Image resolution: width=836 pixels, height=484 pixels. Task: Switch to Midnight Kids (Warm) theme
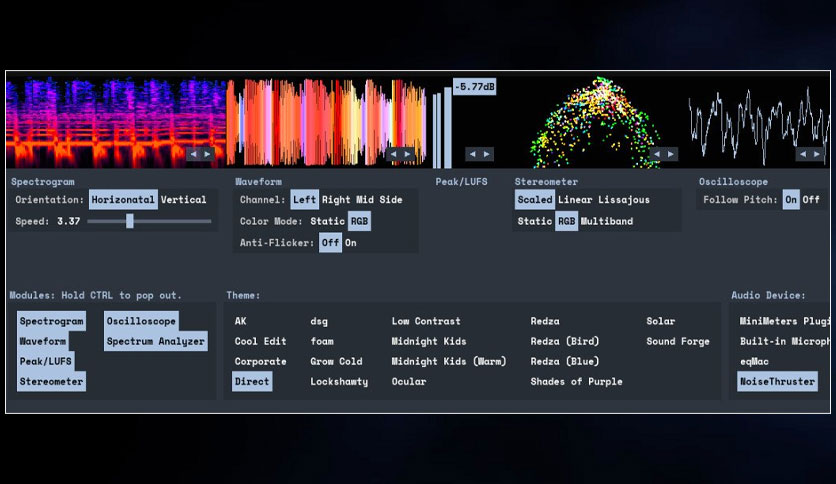click(449, 361)
